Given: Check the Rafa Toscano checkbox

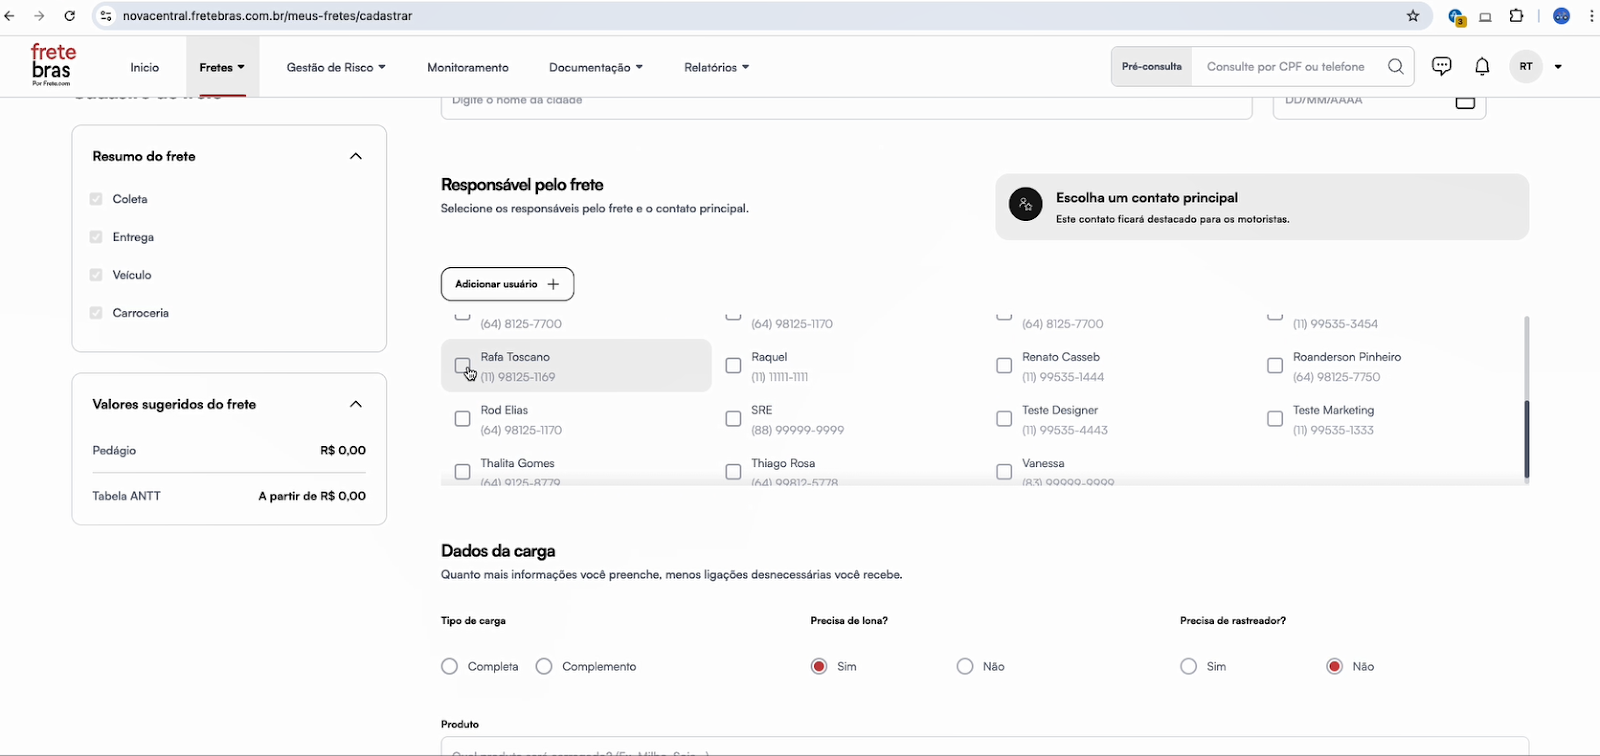Looking at the screenshot, I should tap(462, 366).
